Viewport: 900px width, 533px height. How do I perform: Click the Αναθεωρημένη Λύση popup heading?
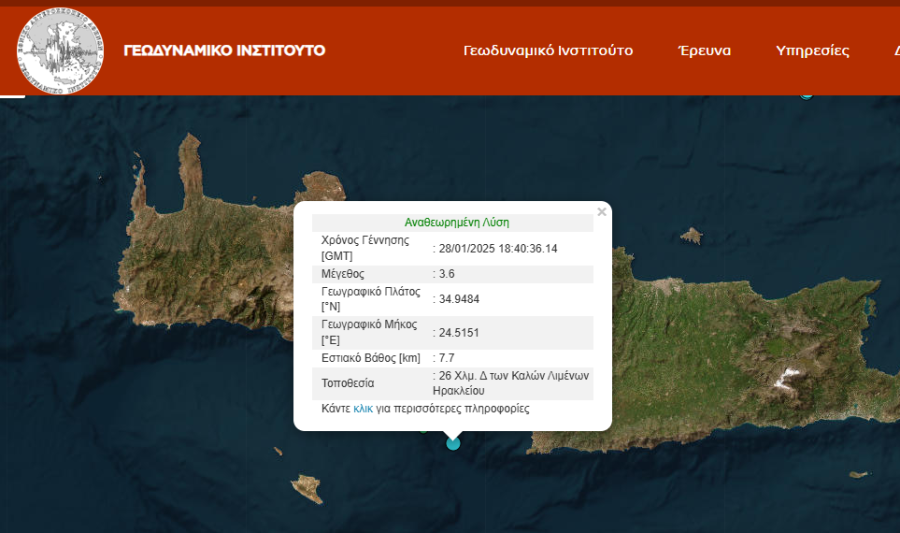456,222
